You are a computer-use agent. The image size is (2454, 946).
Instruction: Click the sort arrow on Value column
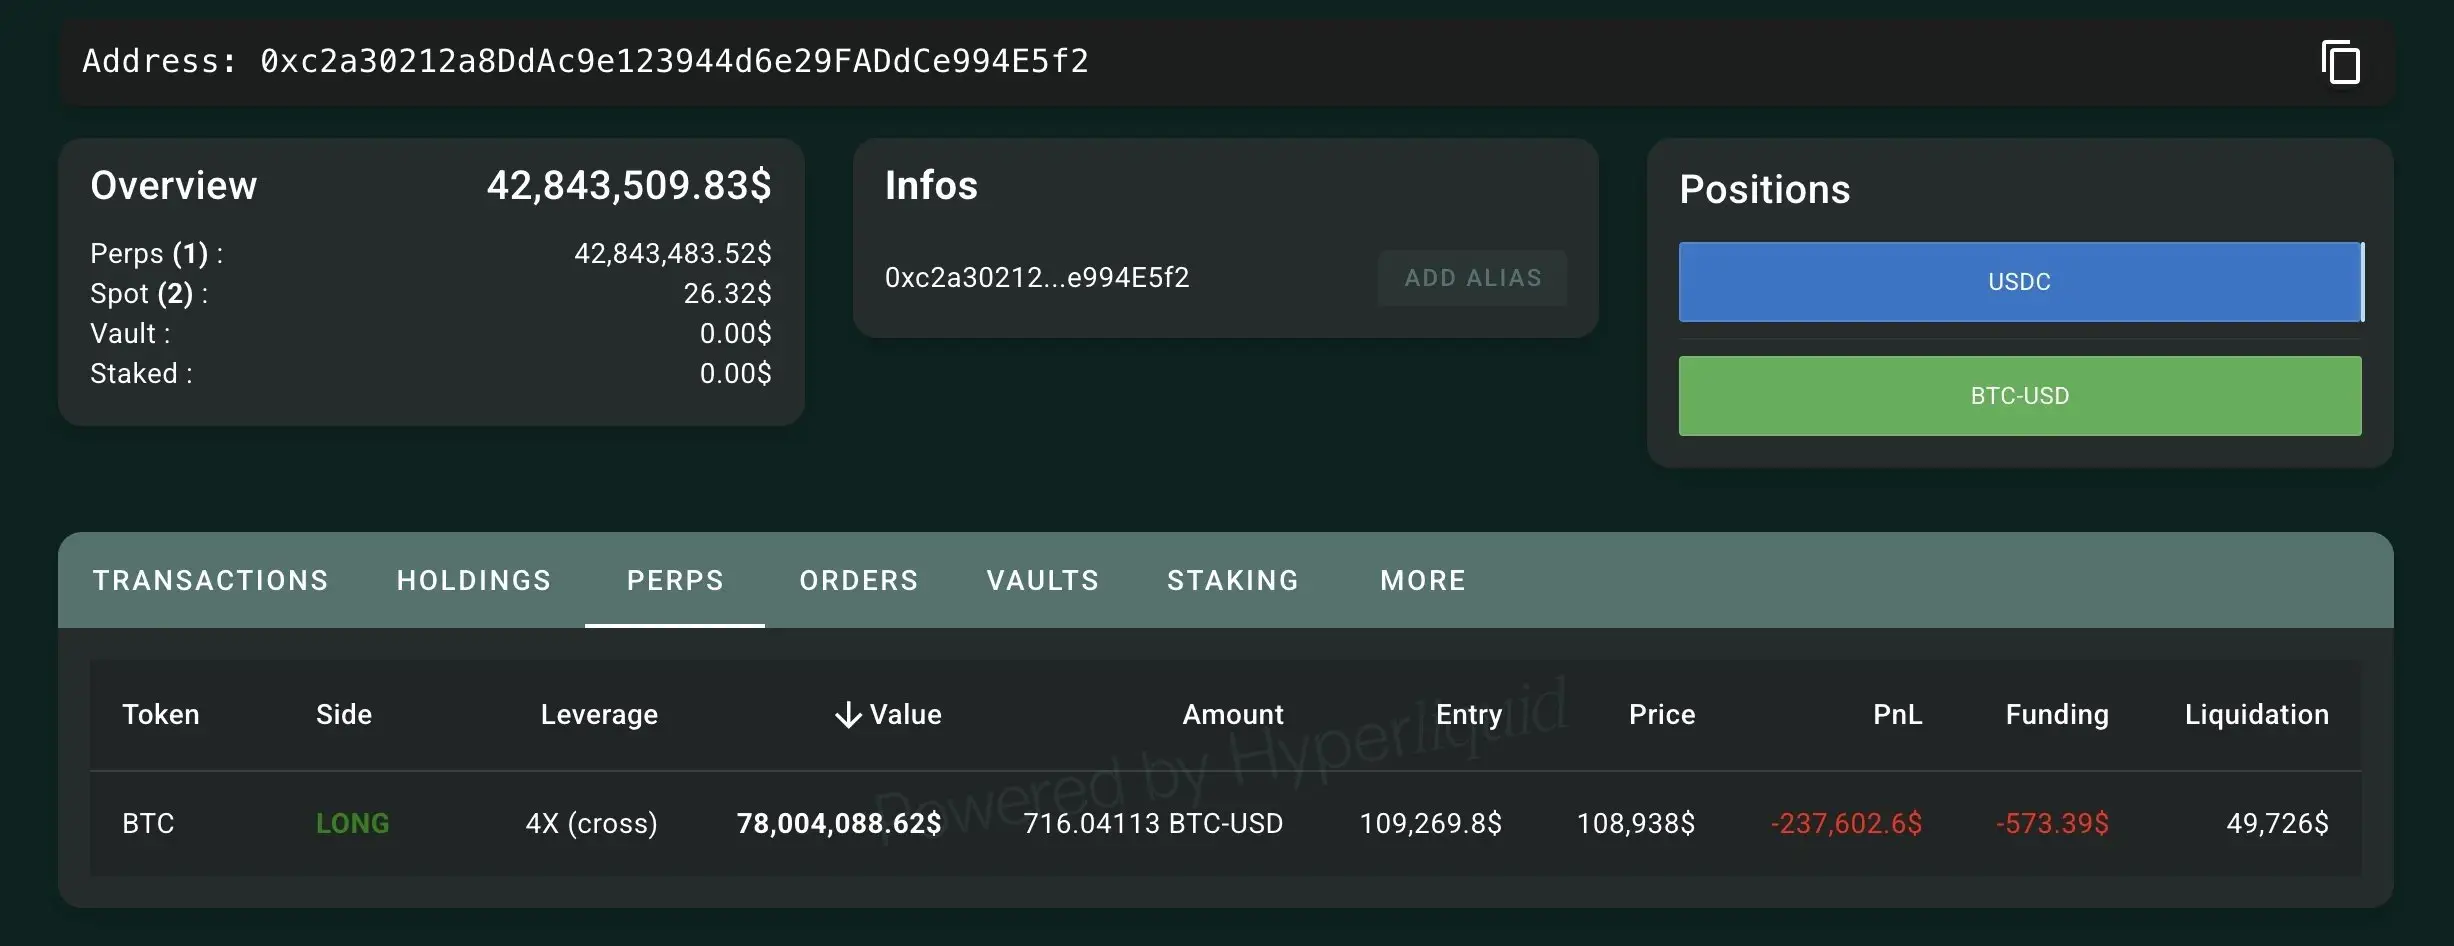pyautogui.click(x=848, y=714)
